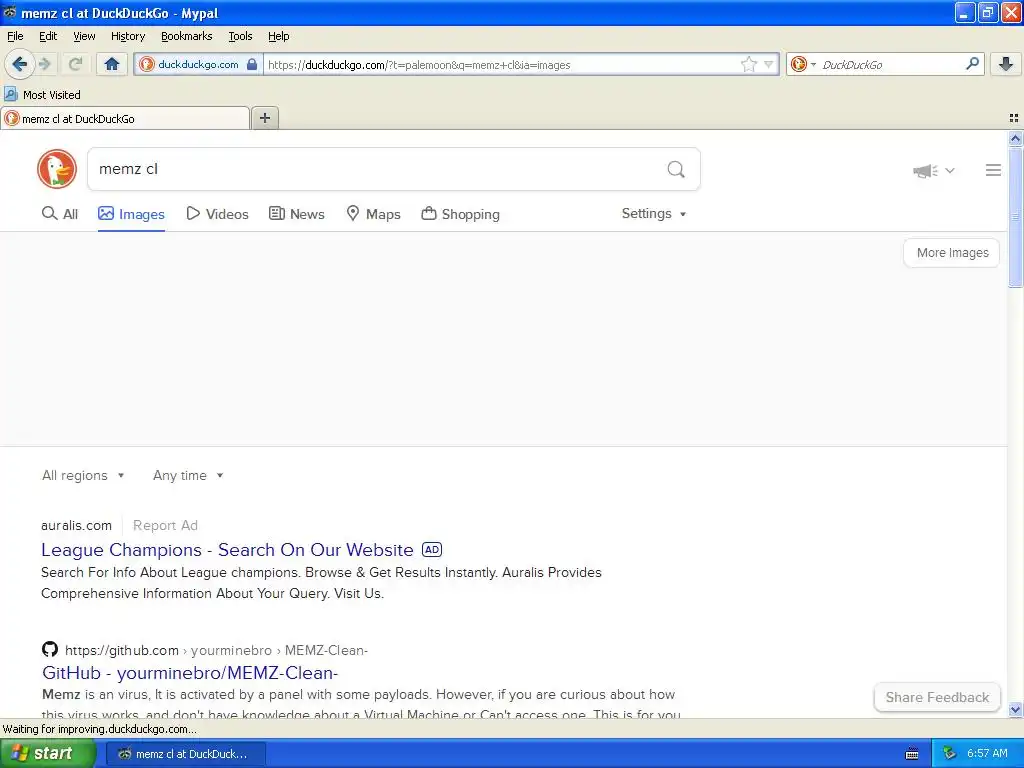The height and width of the screenshot is (768, 1024).
Task: Click the GitHub favicon beside github.com result
Action: [x=50, y=649]
